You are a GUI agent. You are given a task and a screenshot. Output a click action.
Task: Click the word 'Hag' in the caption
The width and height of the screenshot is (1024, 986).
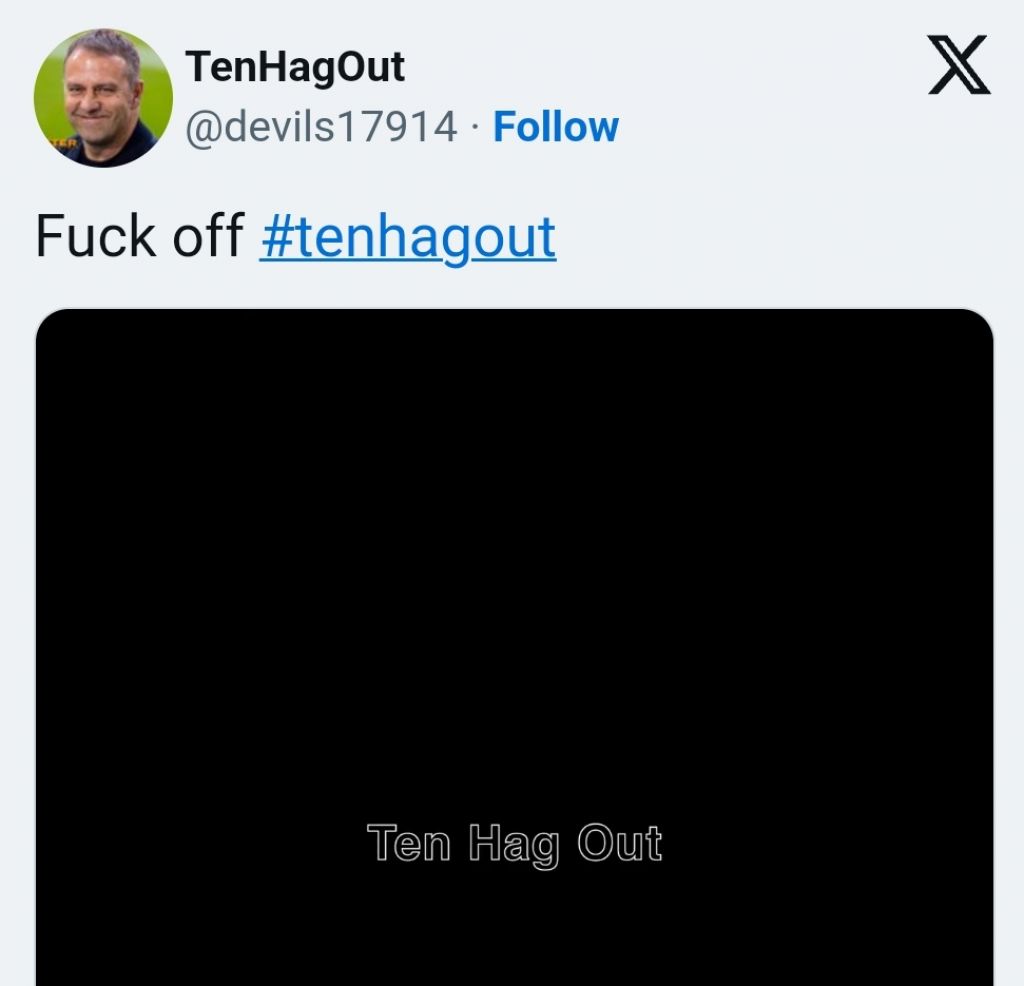pyautogui.click(x=515, y=845)
